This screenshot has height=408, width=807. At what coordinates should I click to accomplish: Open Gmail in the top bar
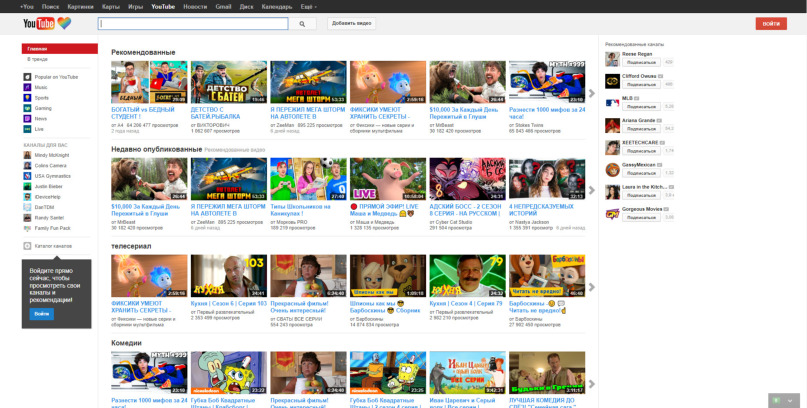223,7
